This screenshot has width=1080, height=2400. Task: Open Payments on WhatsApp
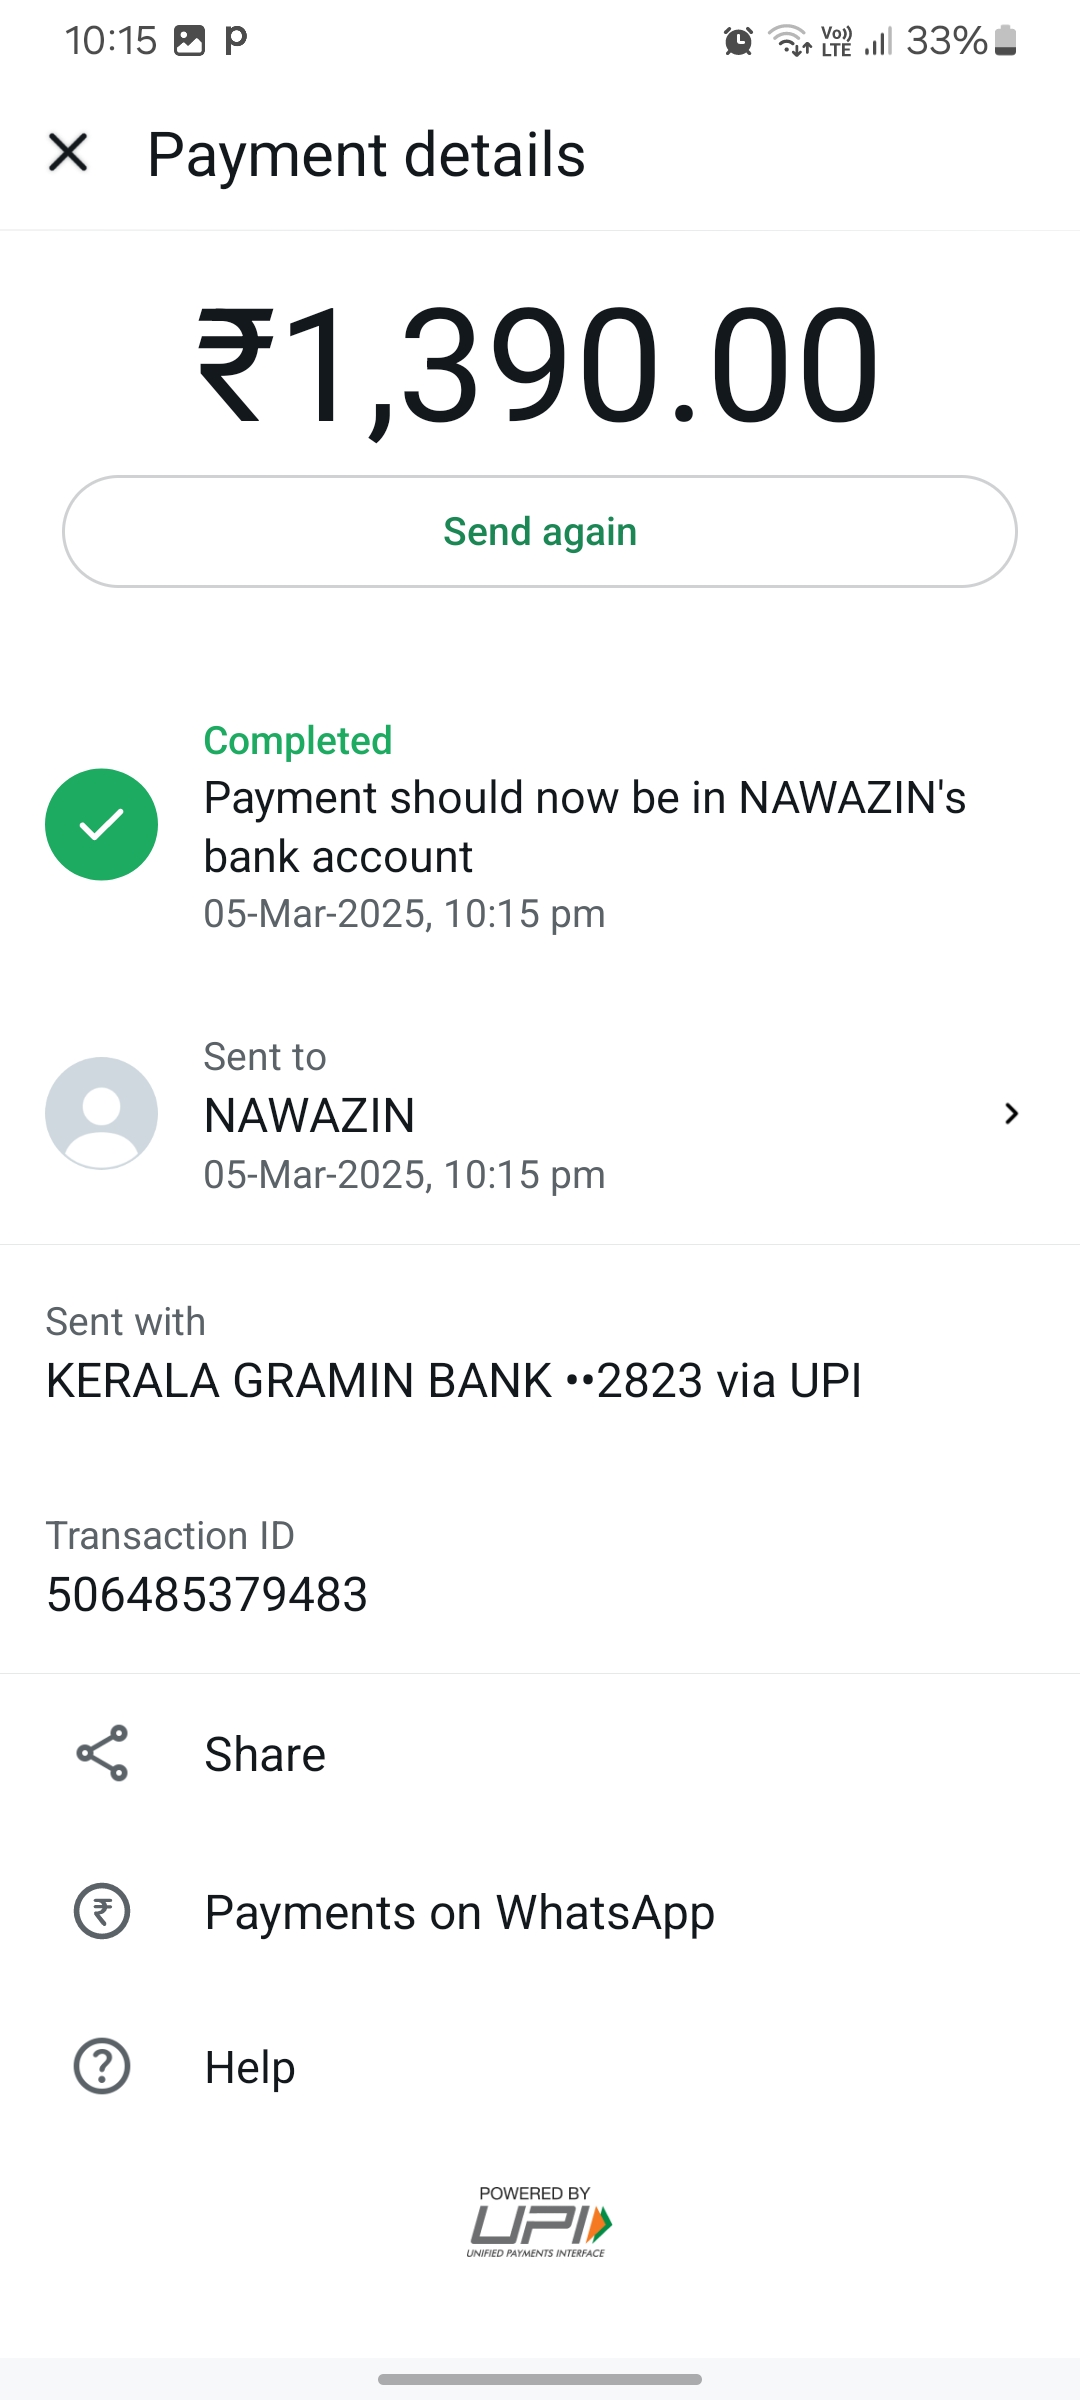click(459, 1912)
